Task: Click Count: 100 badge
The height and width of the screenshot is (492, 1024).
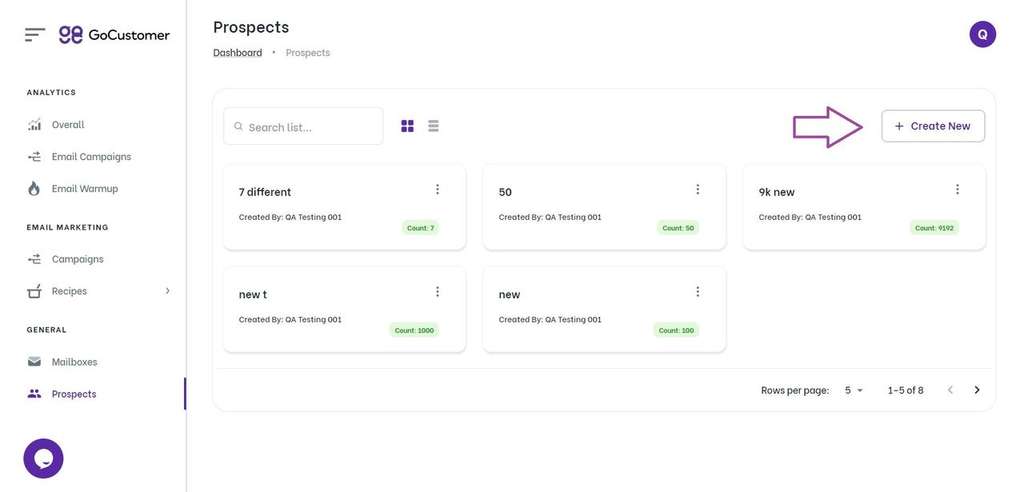Action: [x=676, y=330]
